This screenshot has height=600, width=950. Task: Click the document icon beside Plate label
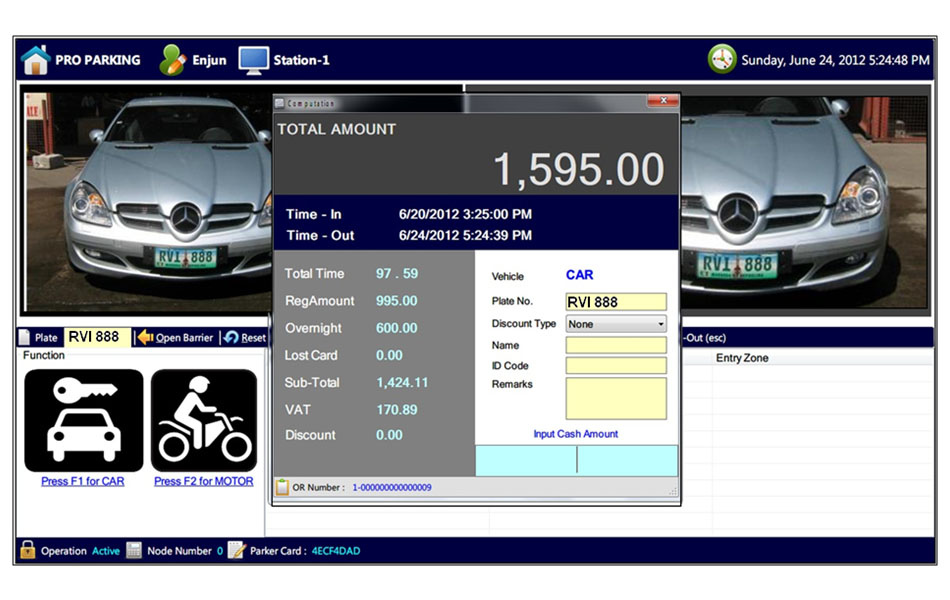click(x=25, y=338)
